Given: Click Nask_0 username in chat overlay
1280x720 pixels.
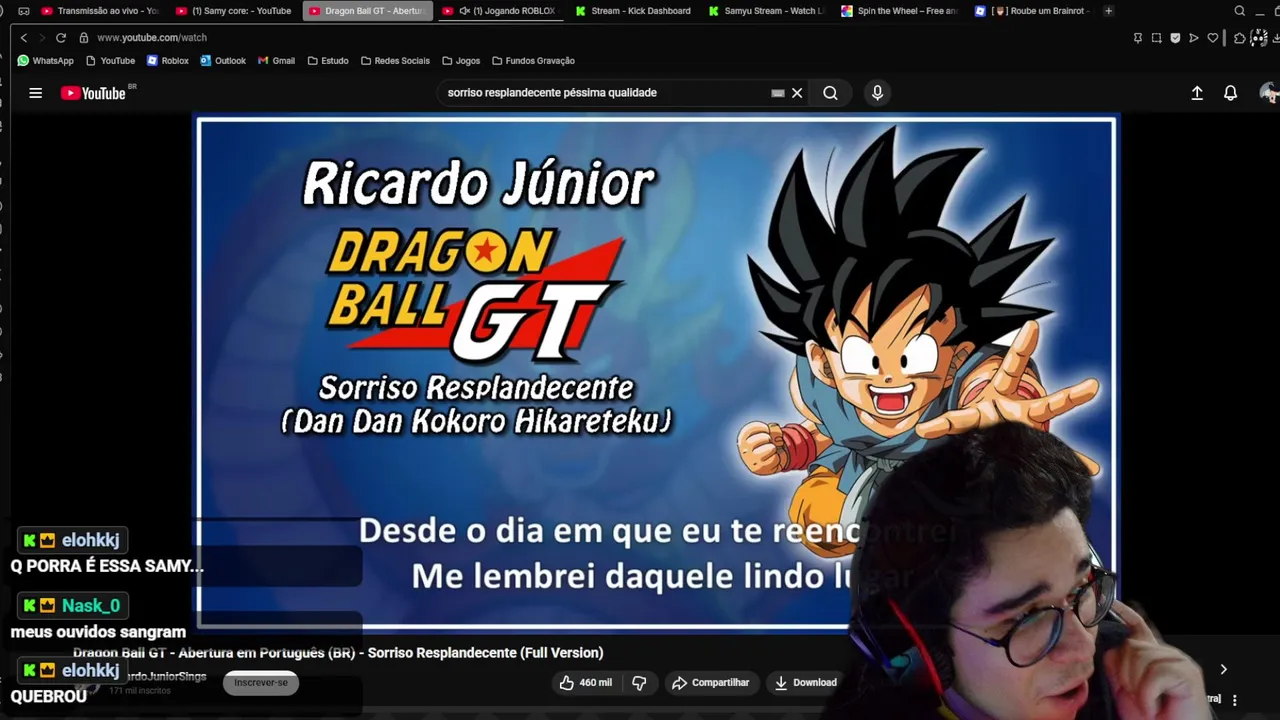Looking at the screenshot, I should (91, 606).
